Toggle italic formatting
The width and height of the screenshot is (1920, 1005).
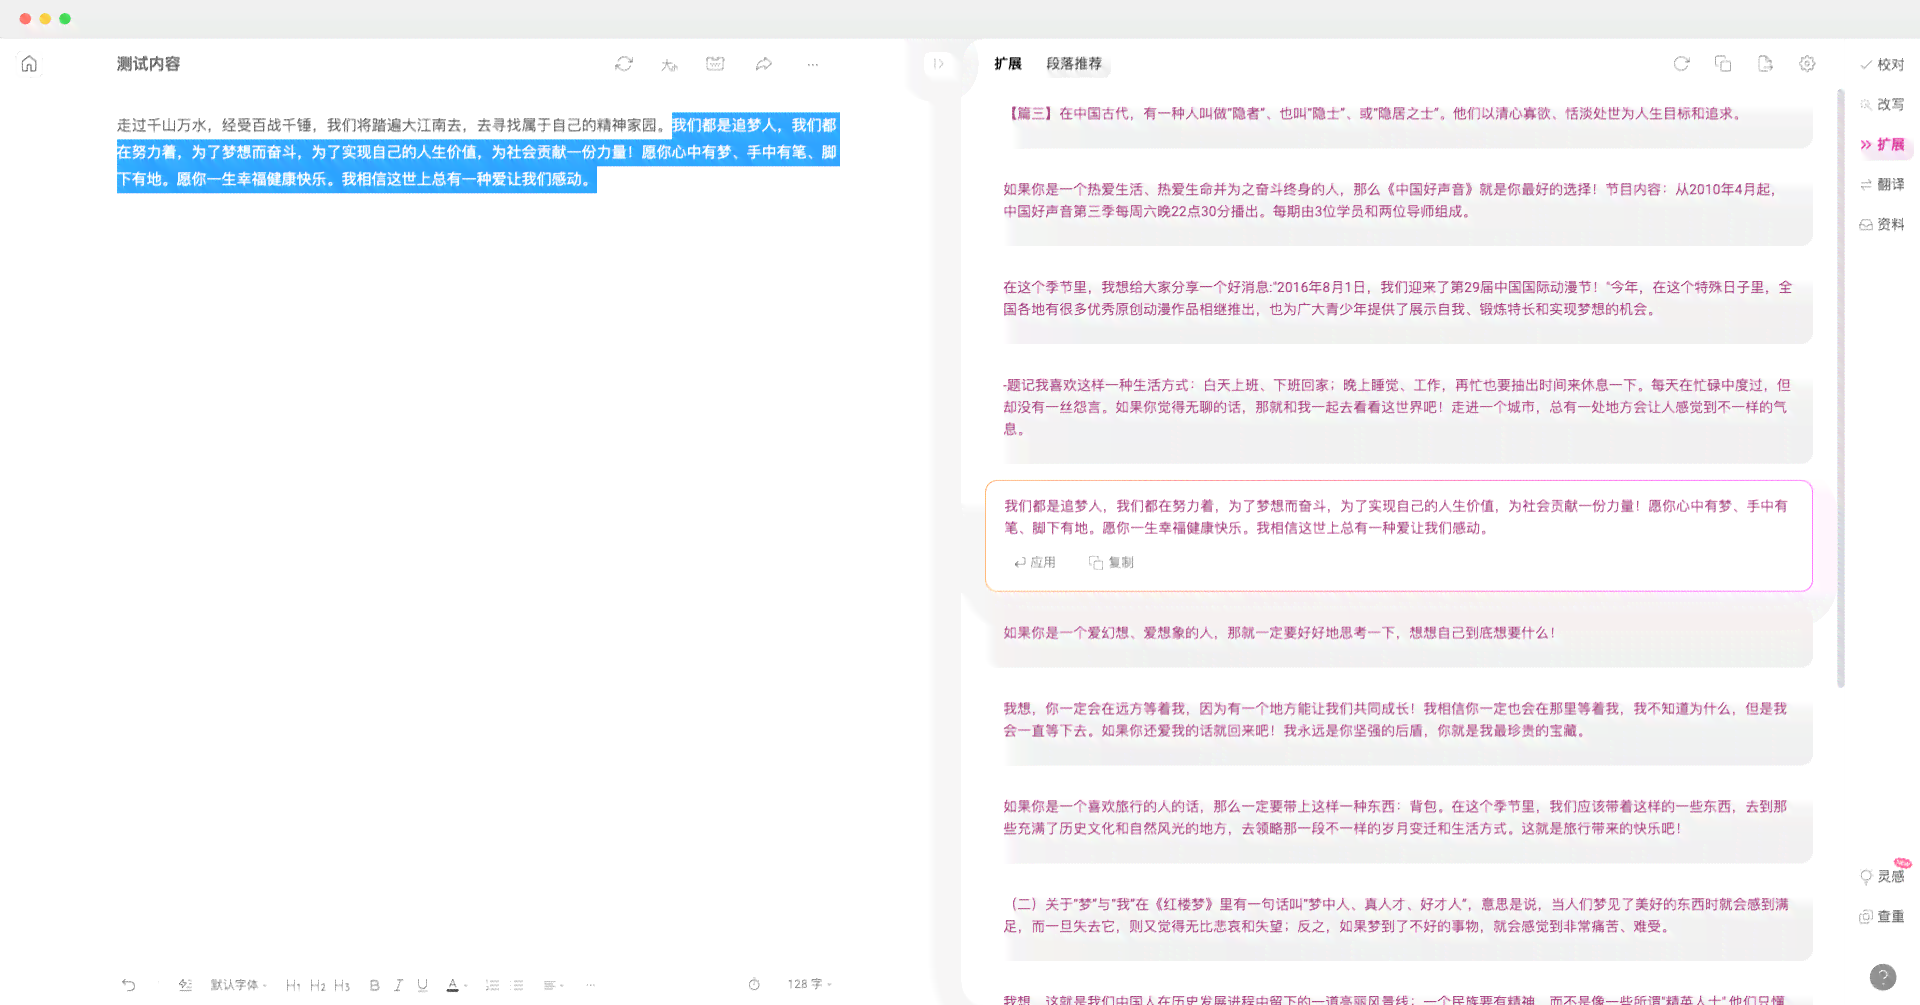[x=398, y=985]
